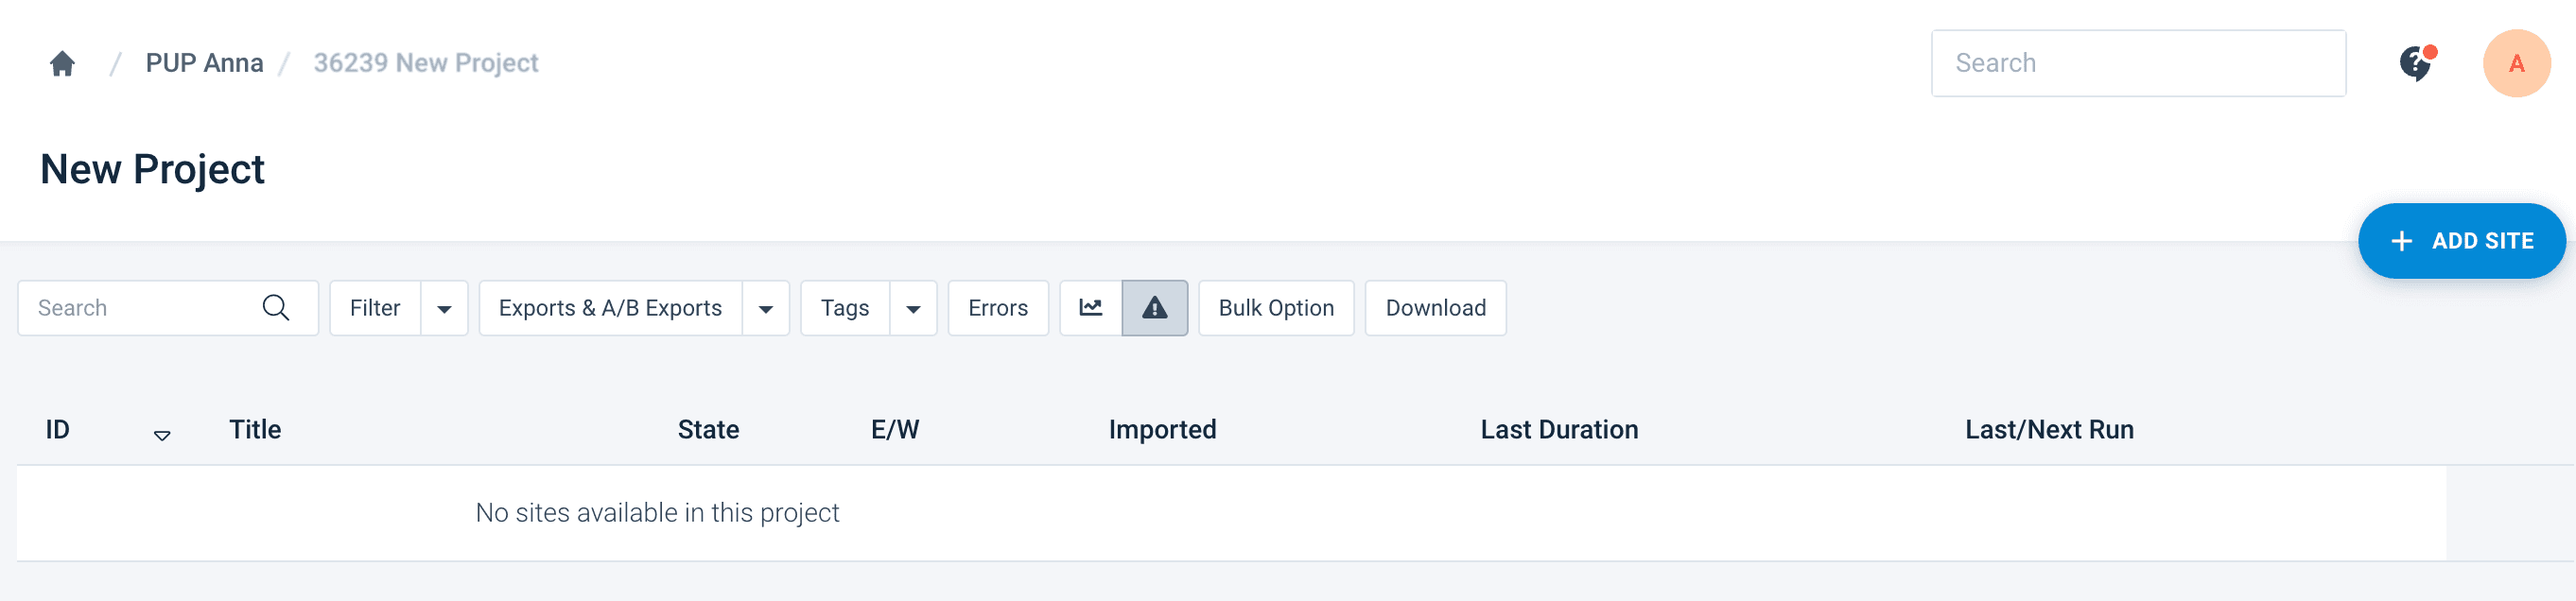Image resolution: width=2576 pixels, height=601 pixels.
Task: Click the Tags button
Action: pyautogui.click(x=844, y=308)
